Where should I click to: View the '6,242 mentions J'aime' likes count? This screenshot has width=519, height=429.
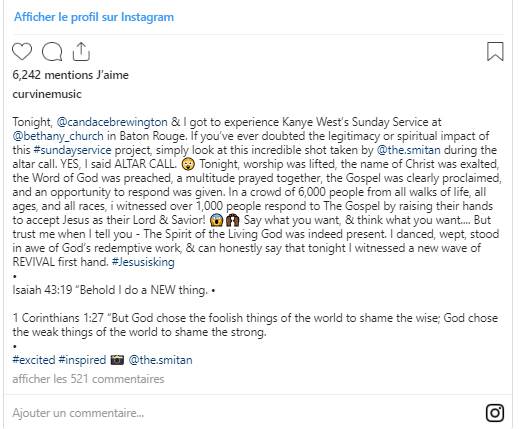(x=70, y=75)
